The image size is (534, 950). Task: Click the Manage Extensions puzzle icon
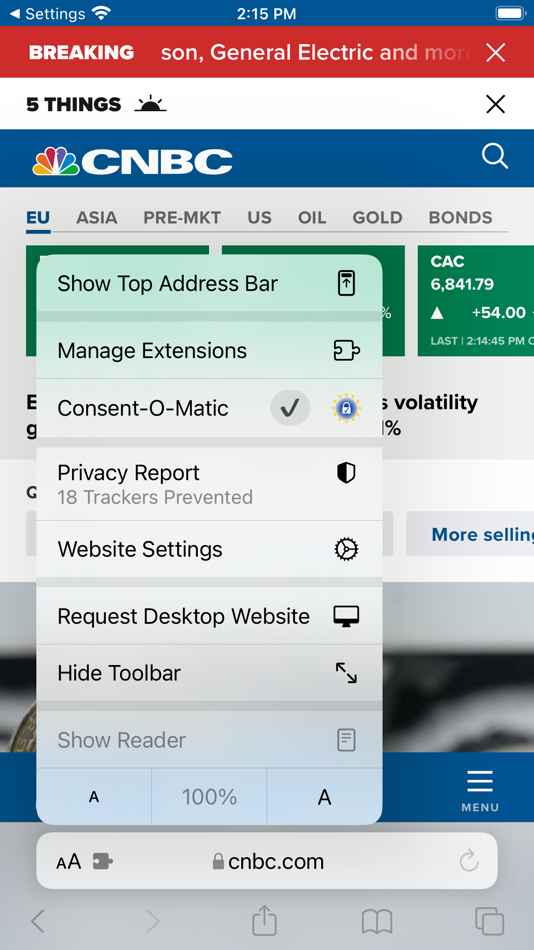coord(346,350)
